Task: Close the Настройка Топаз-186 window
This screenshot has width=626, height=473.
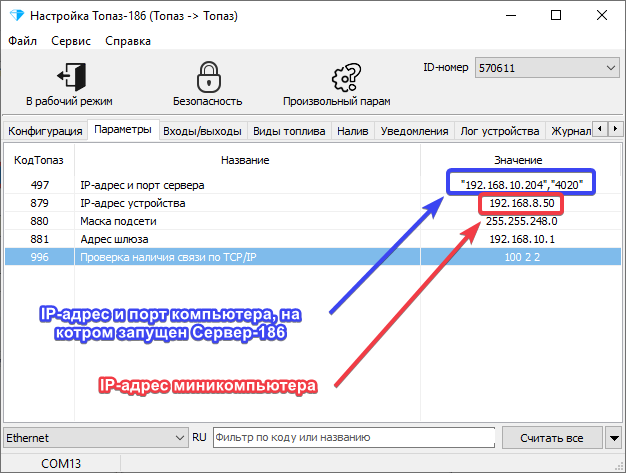Action: click(x=602, y=16)
